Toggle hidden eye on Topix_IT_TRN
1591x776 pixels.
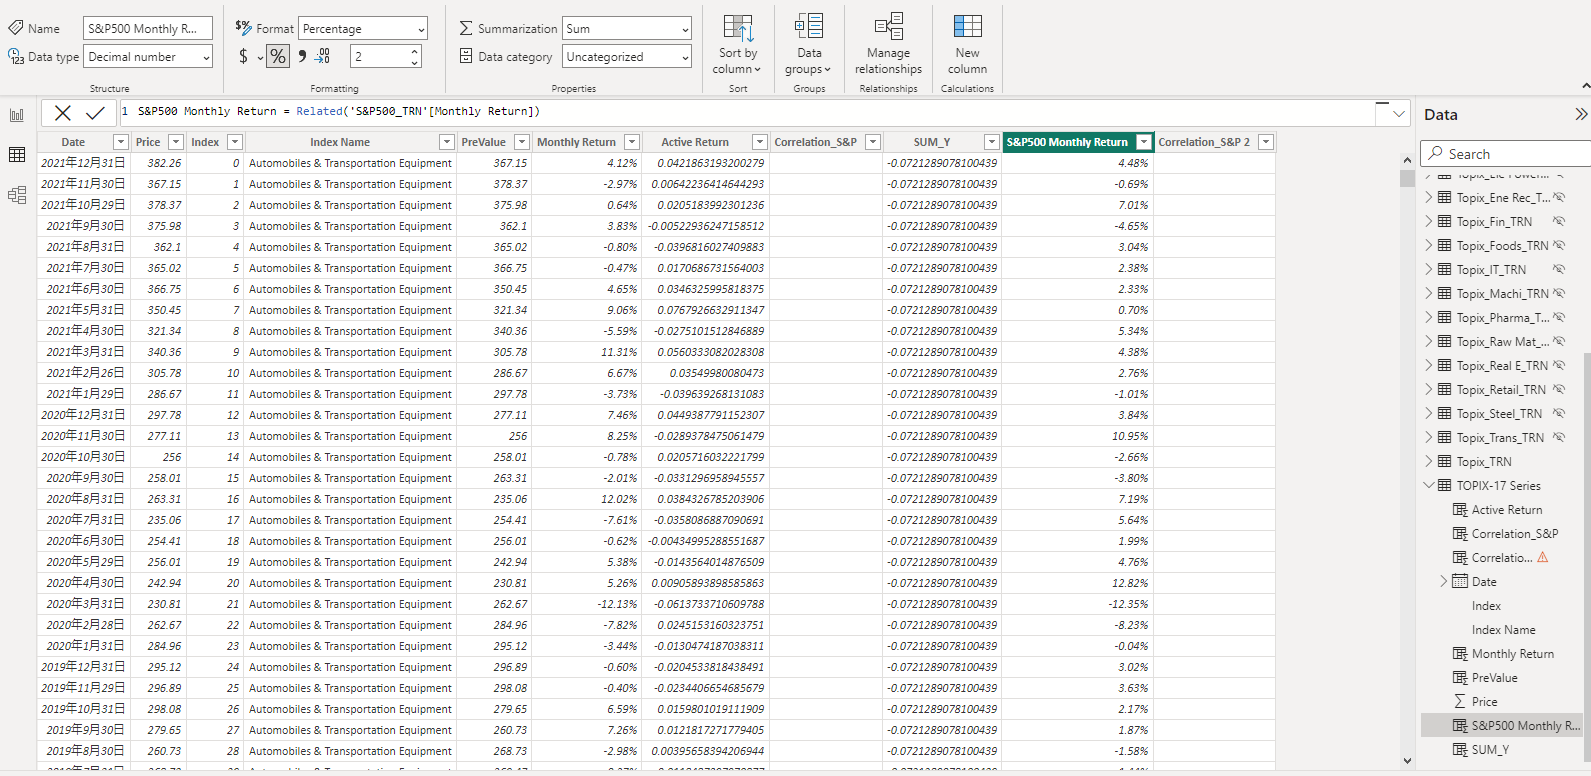click(1558, 270)
